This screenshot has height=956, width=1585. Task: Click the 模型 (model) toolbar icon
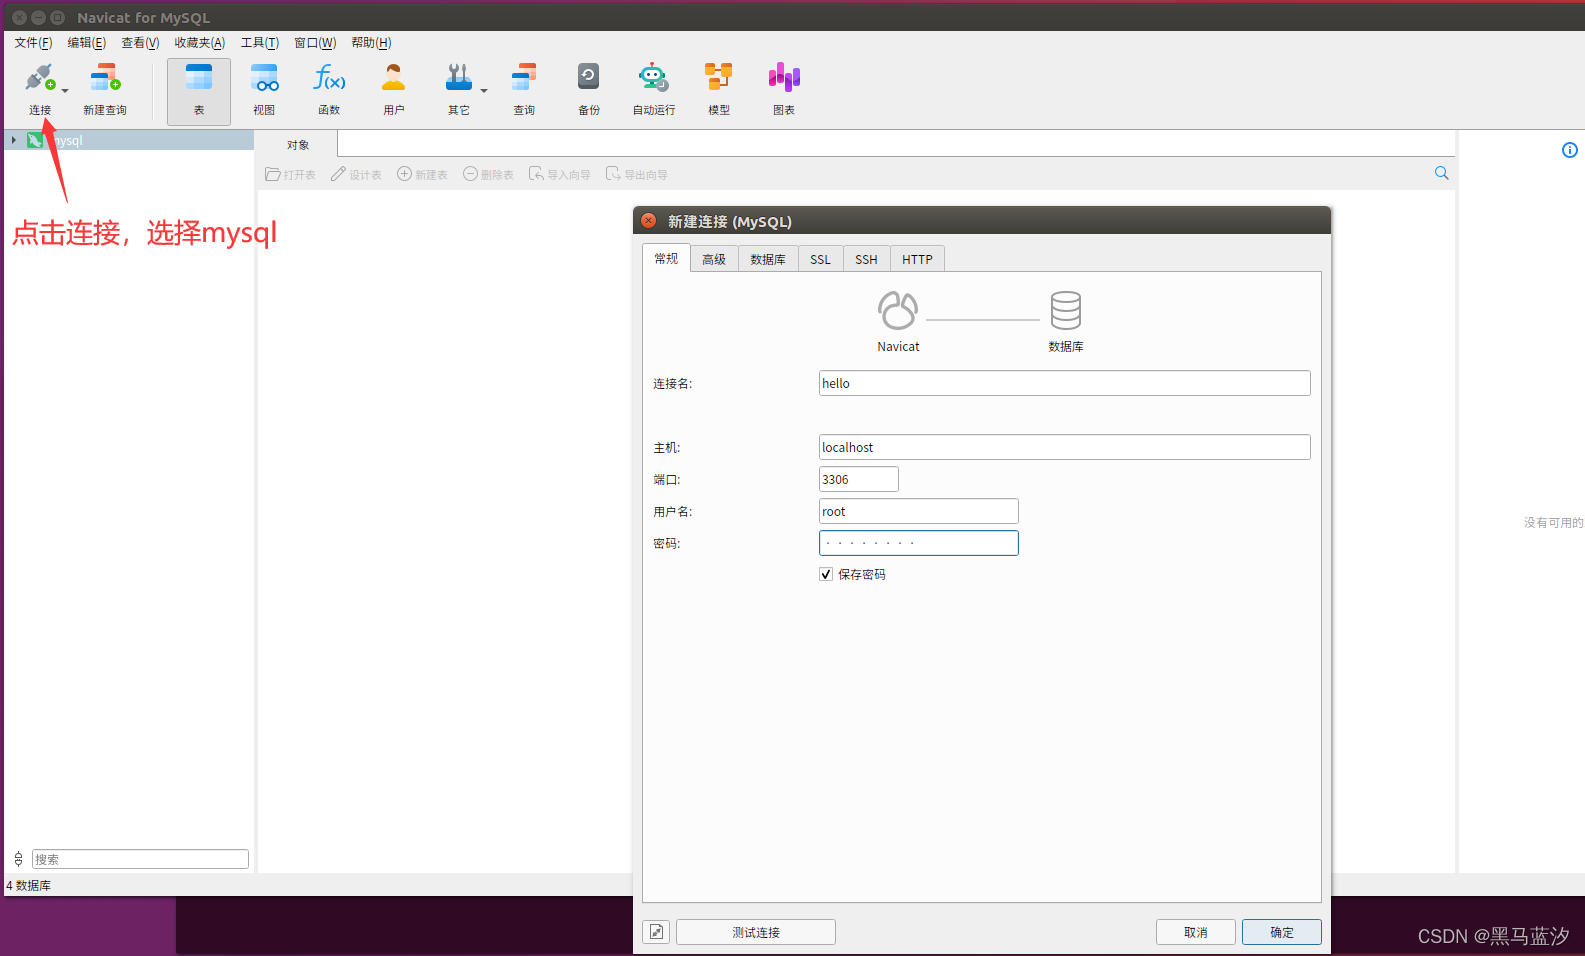pos(719,78)
